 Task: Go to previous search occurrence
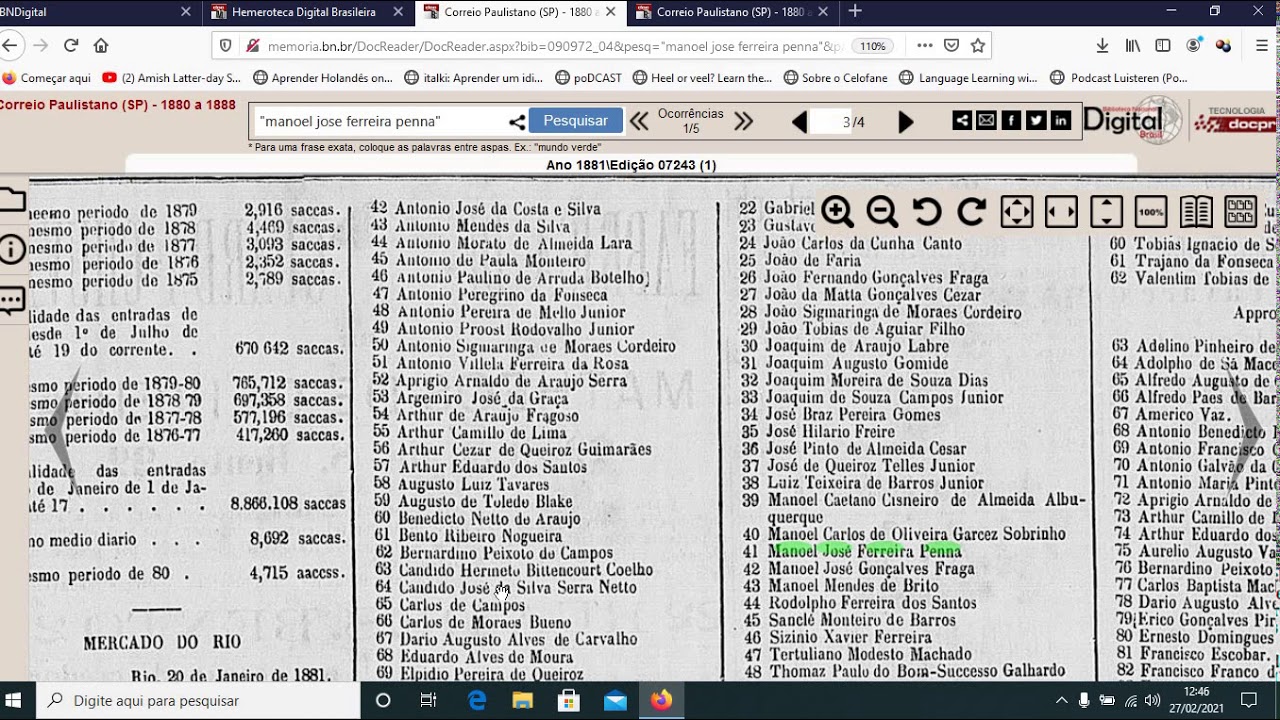(x=638, y=122)
